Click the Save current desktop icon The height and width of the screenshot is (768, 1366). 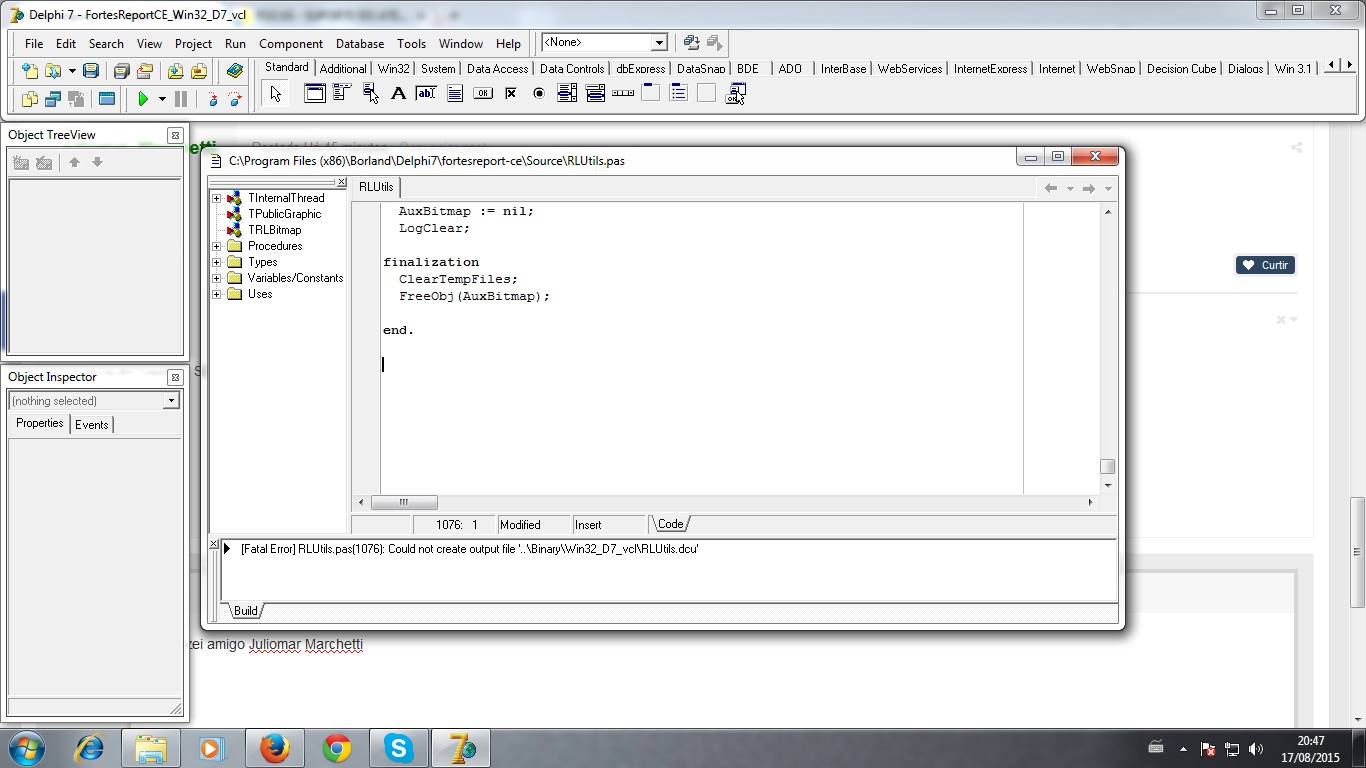pyautogui.click(x=691, y=42)
